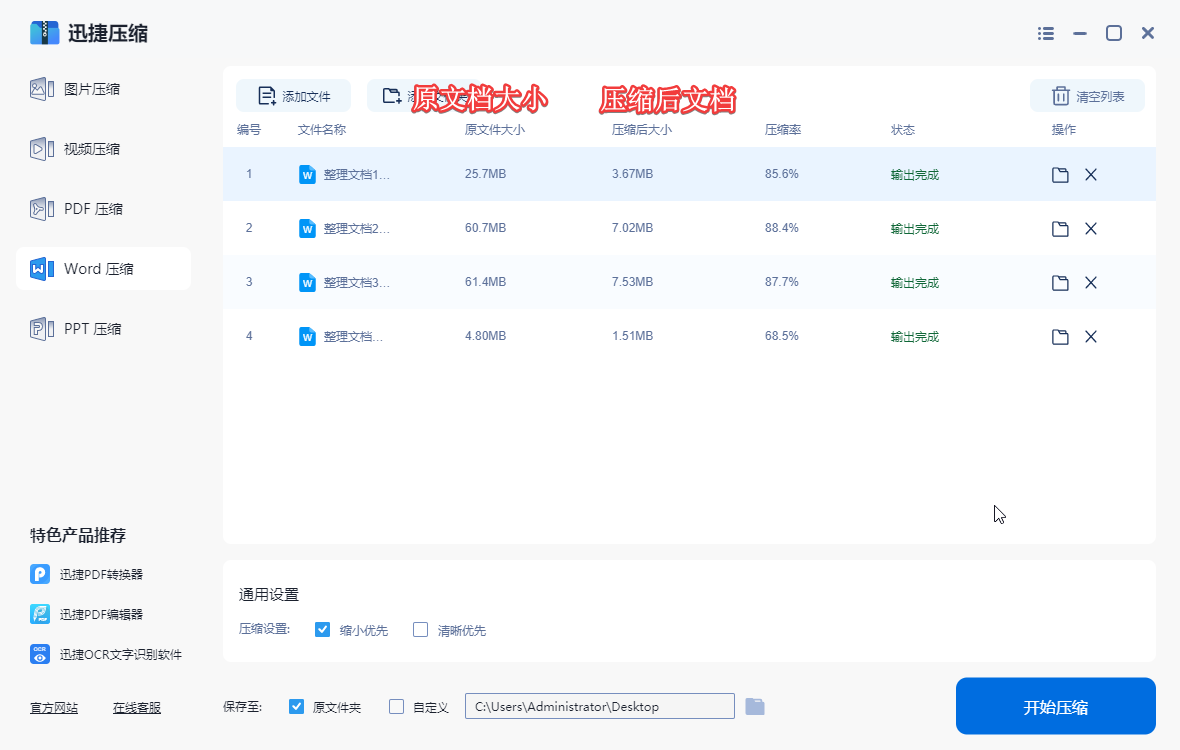The height and width of the screenshot is (750, 1180).
Task: Click the save path input field
Action: pos(600,706)
